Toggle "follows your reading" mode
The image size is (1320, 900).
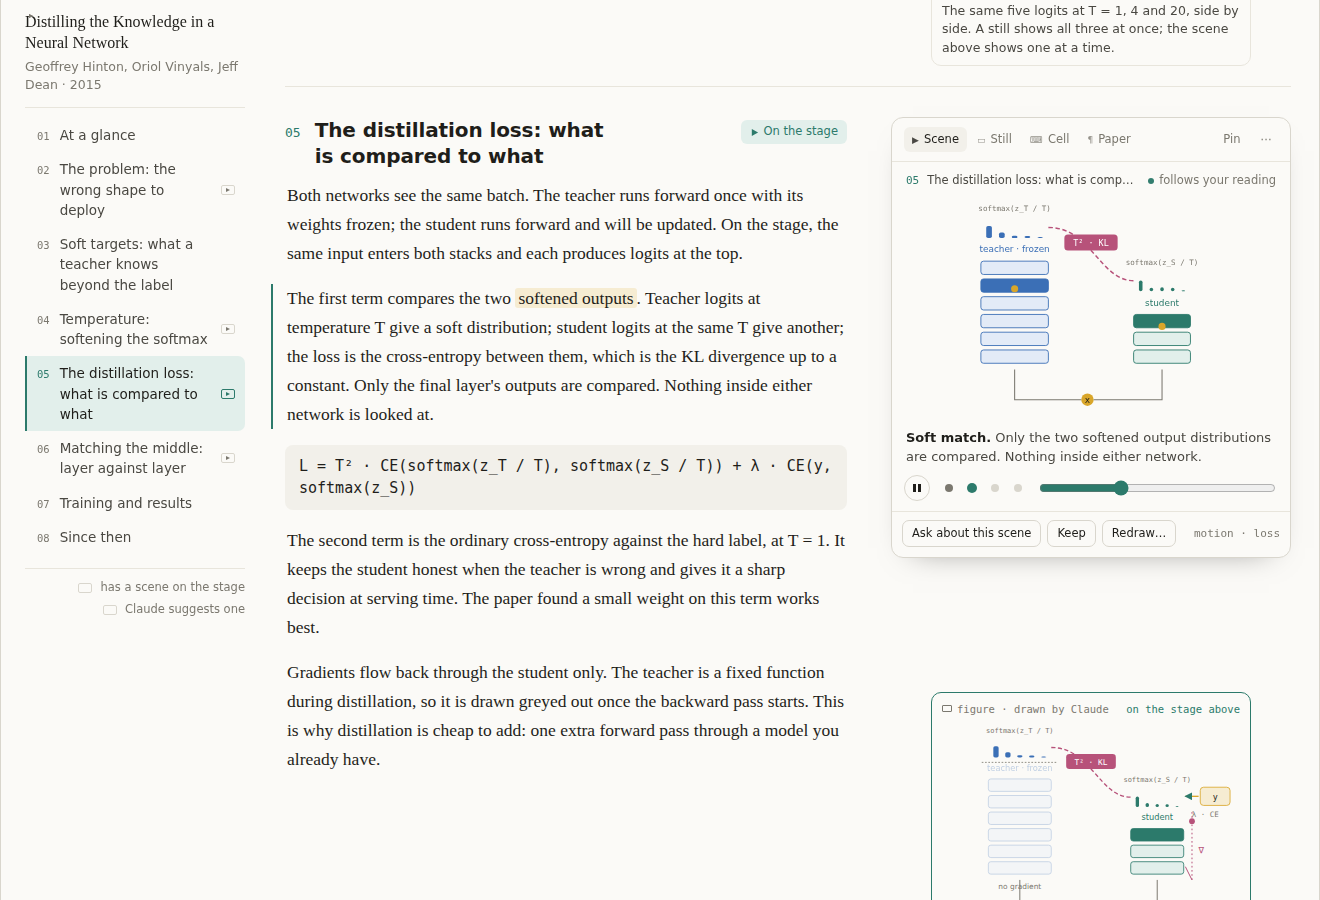click(x=1212, y=180)
